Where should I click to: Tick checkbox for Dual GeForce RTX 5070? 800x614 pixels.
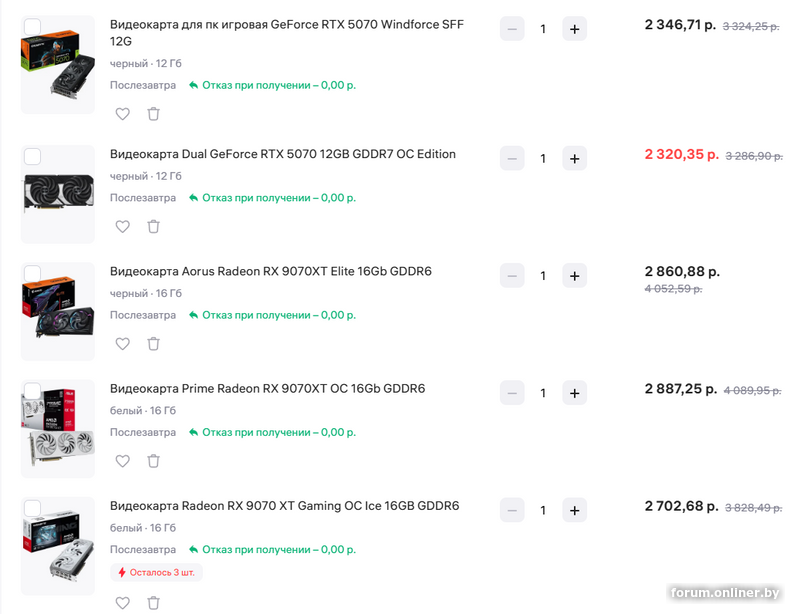(x=32, y=156)
